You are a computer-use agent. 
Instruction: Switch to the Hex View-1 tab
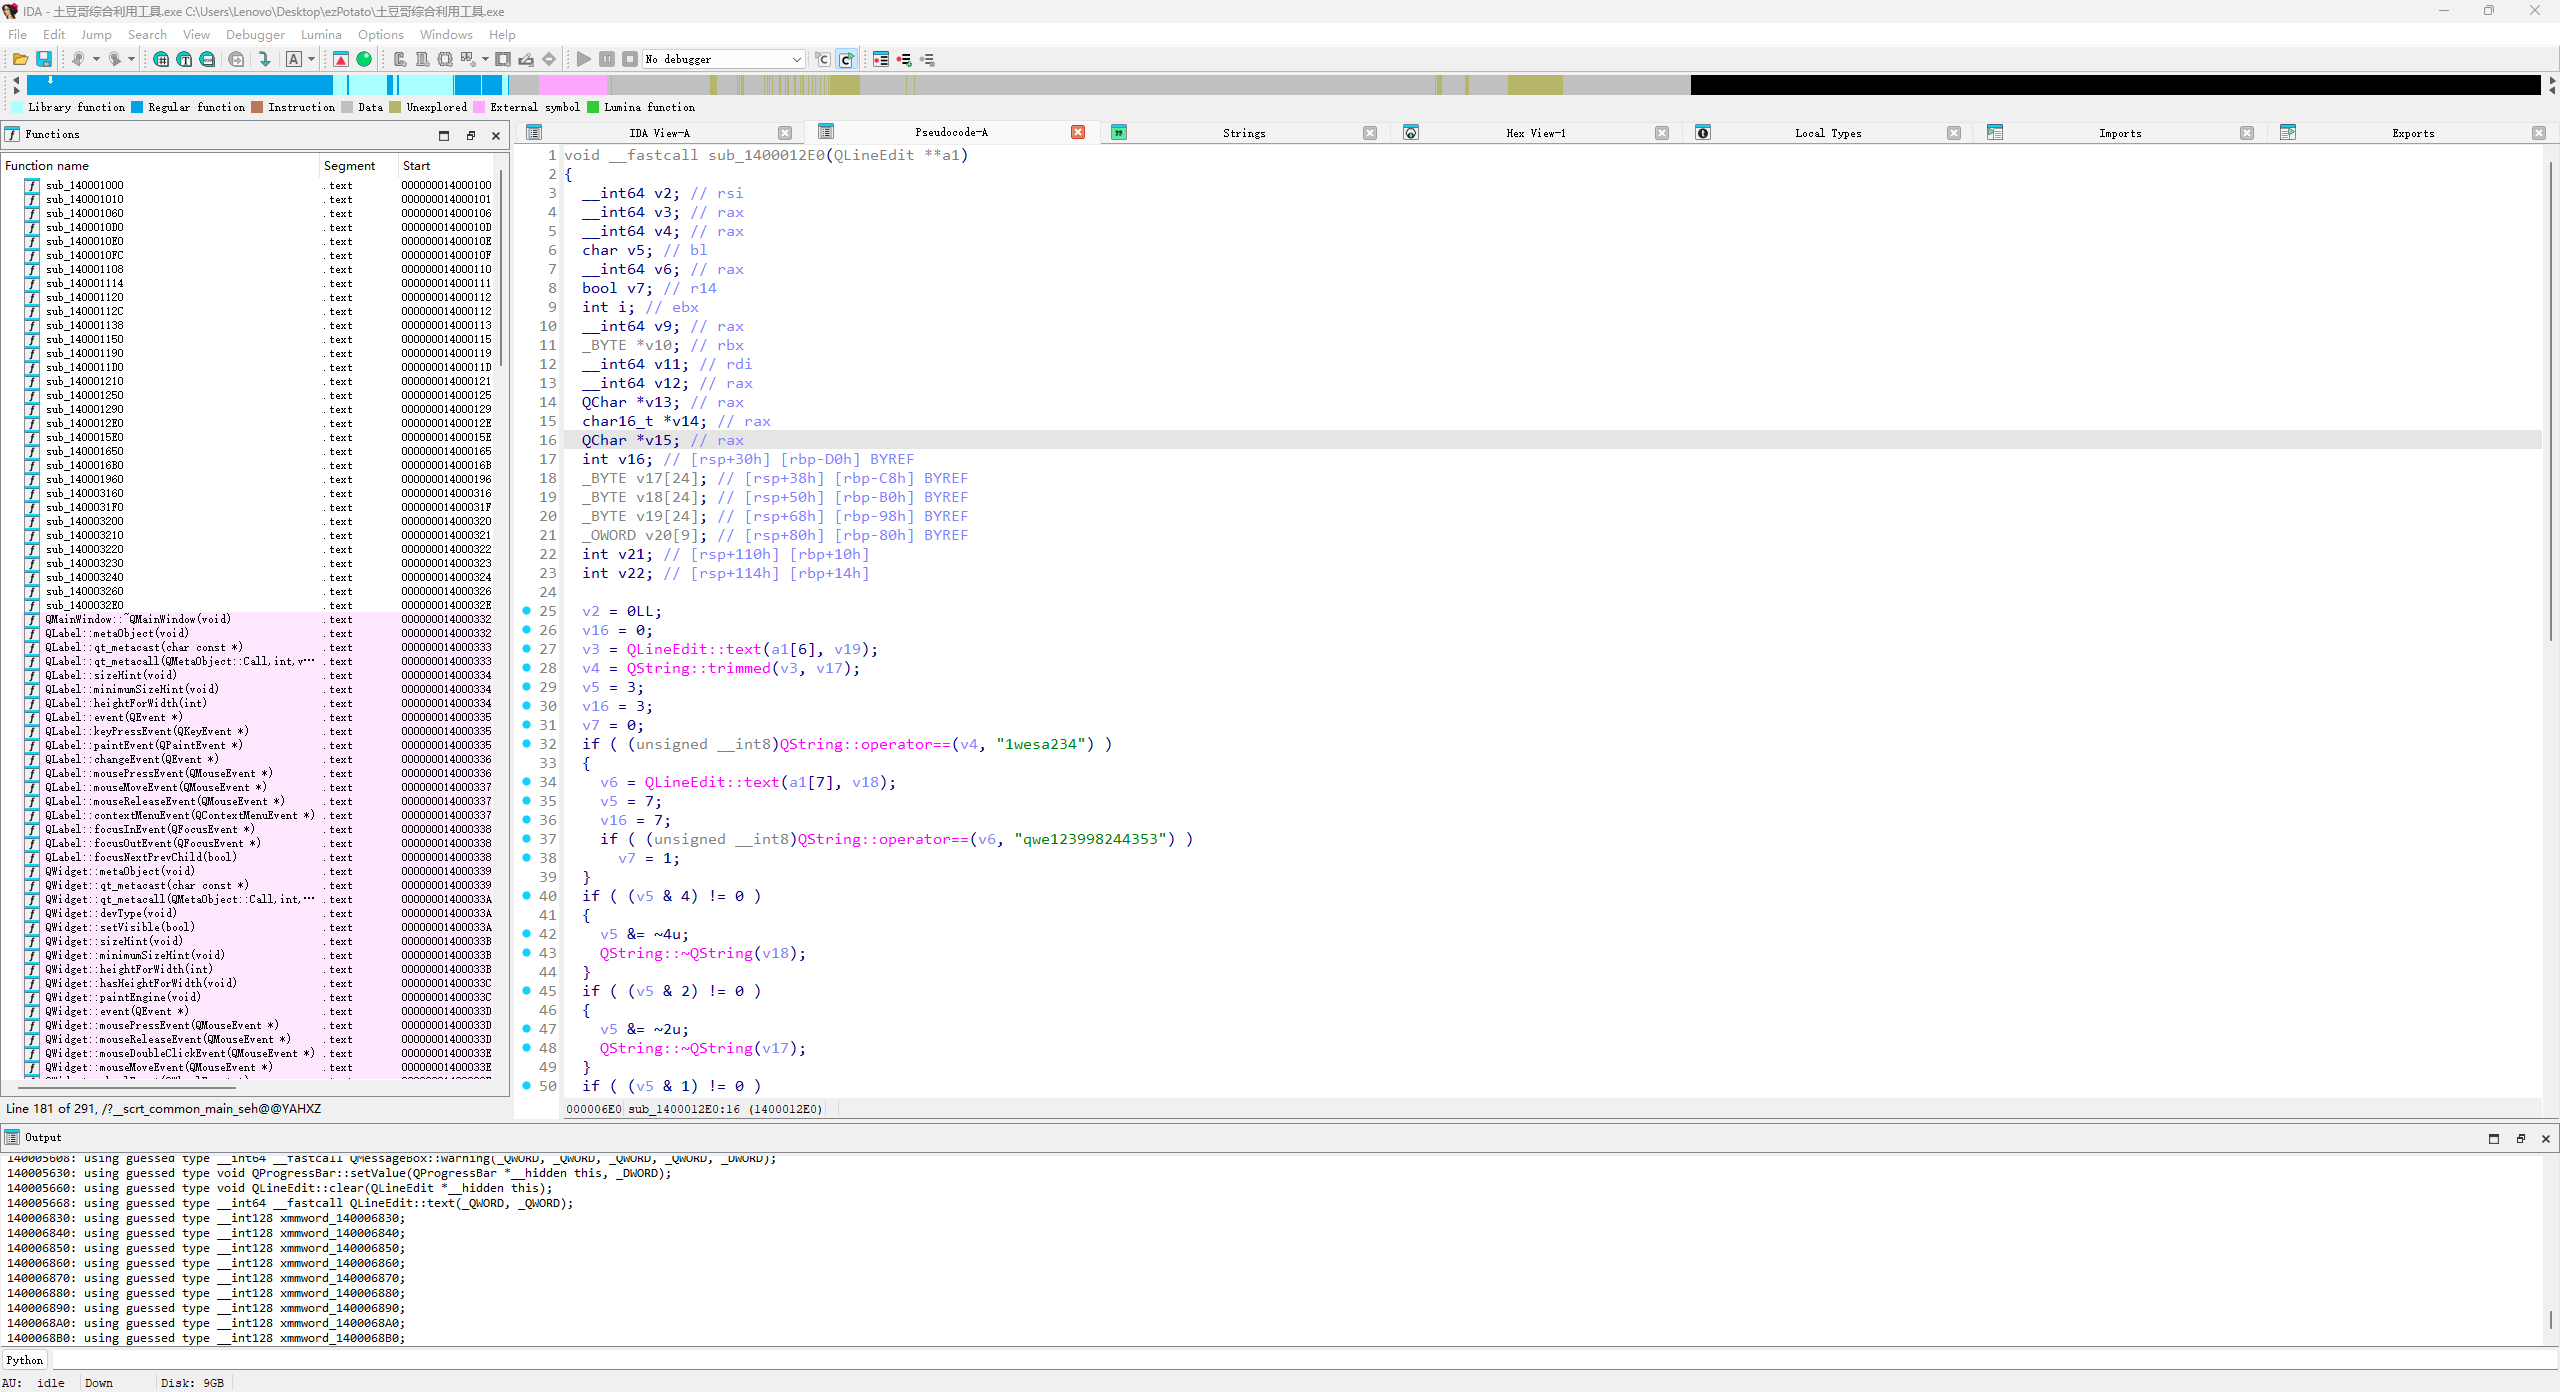pos(1535,133)
